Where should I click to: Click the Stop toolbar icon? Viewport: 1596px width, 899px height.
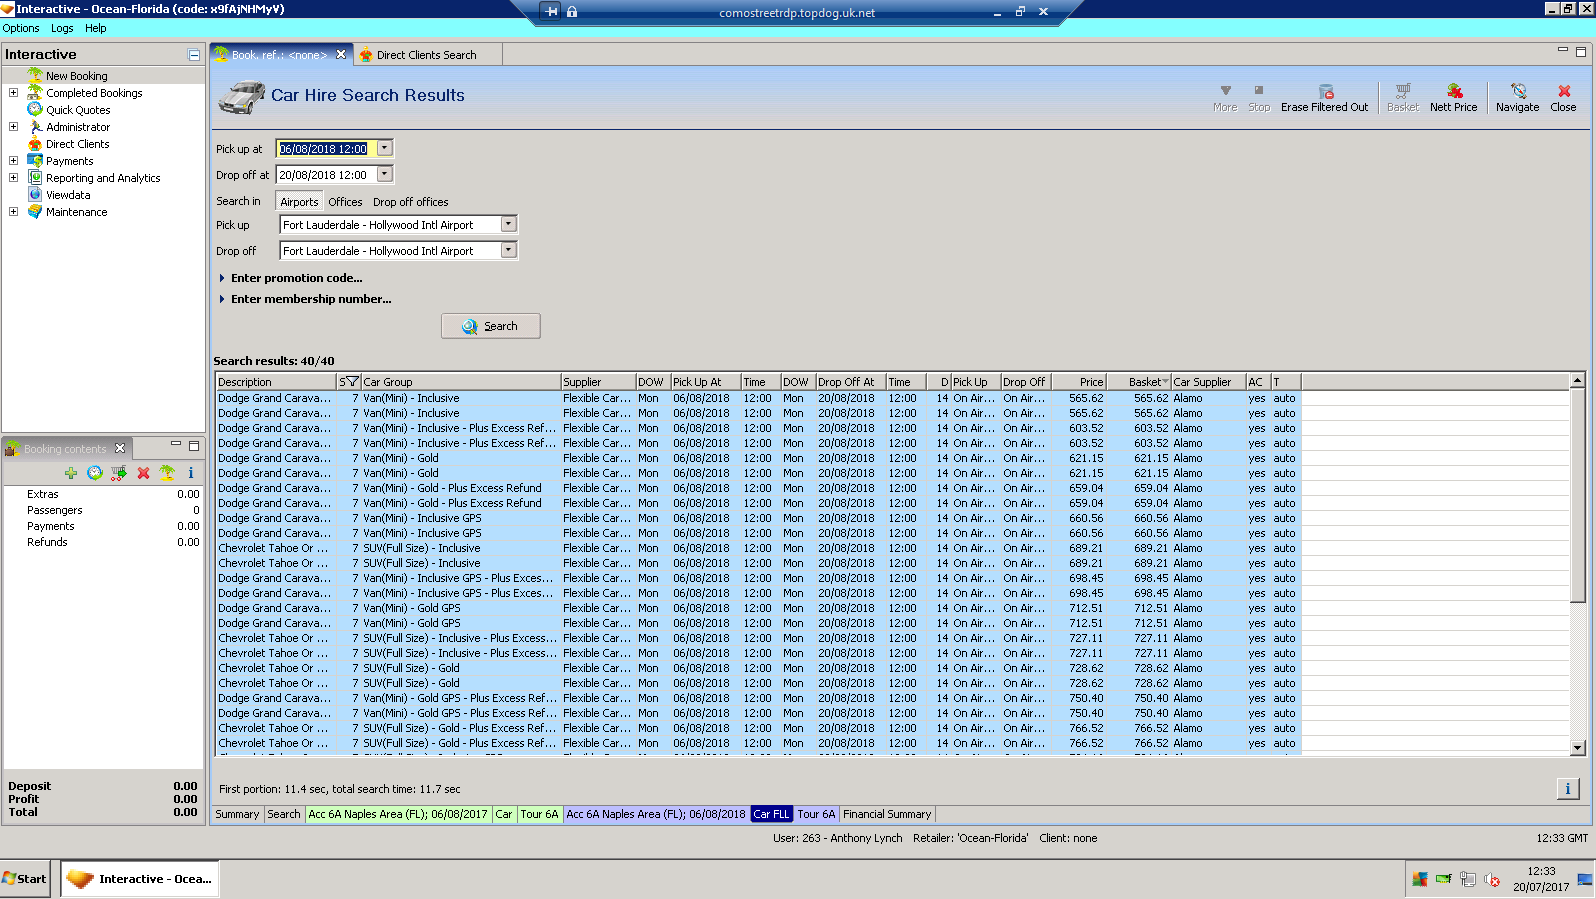pyautogui.click(x=1259, y=90)
